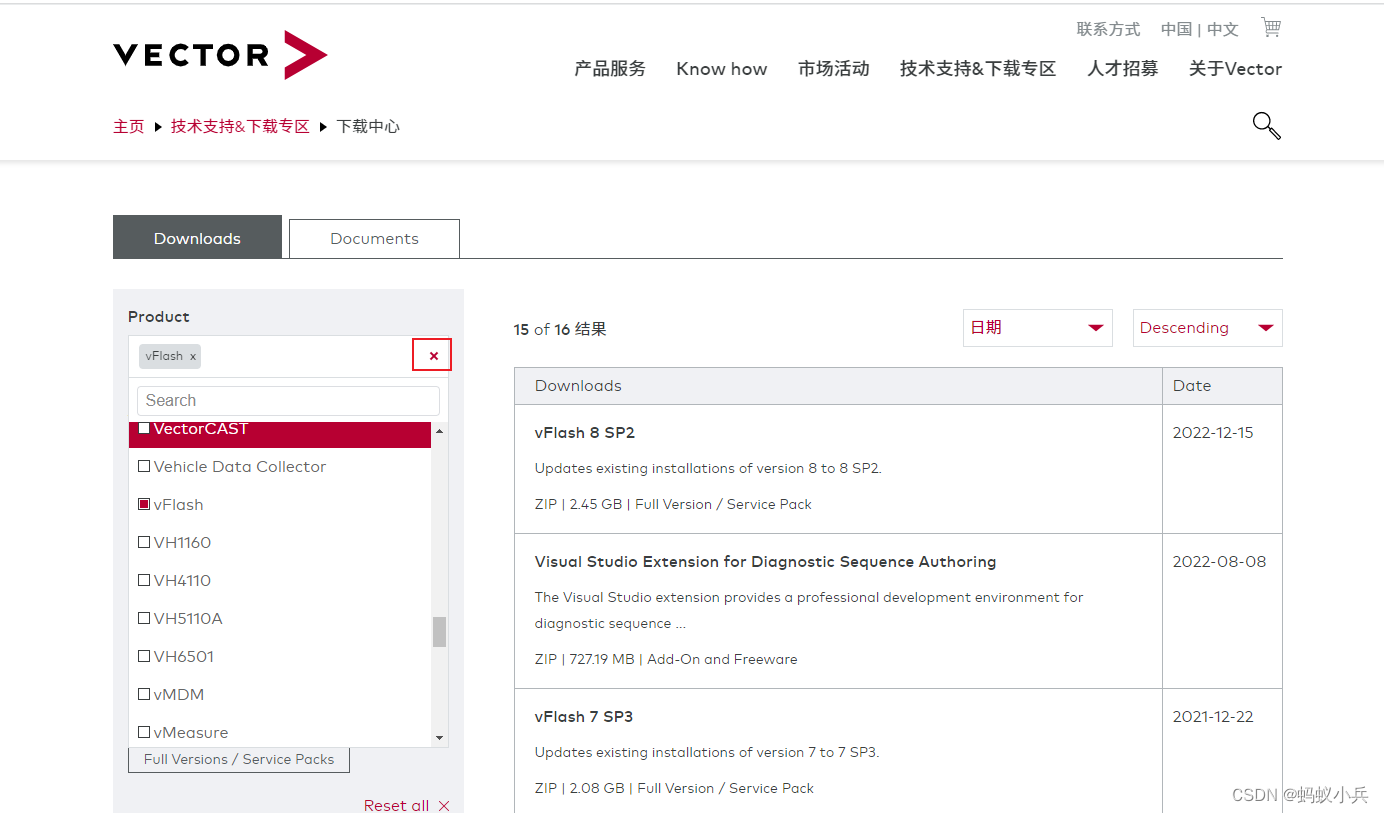Click the ZIP | 727.19 MB file info
The height and width of the screenshot is (813, 1384).
coord(666,659)
